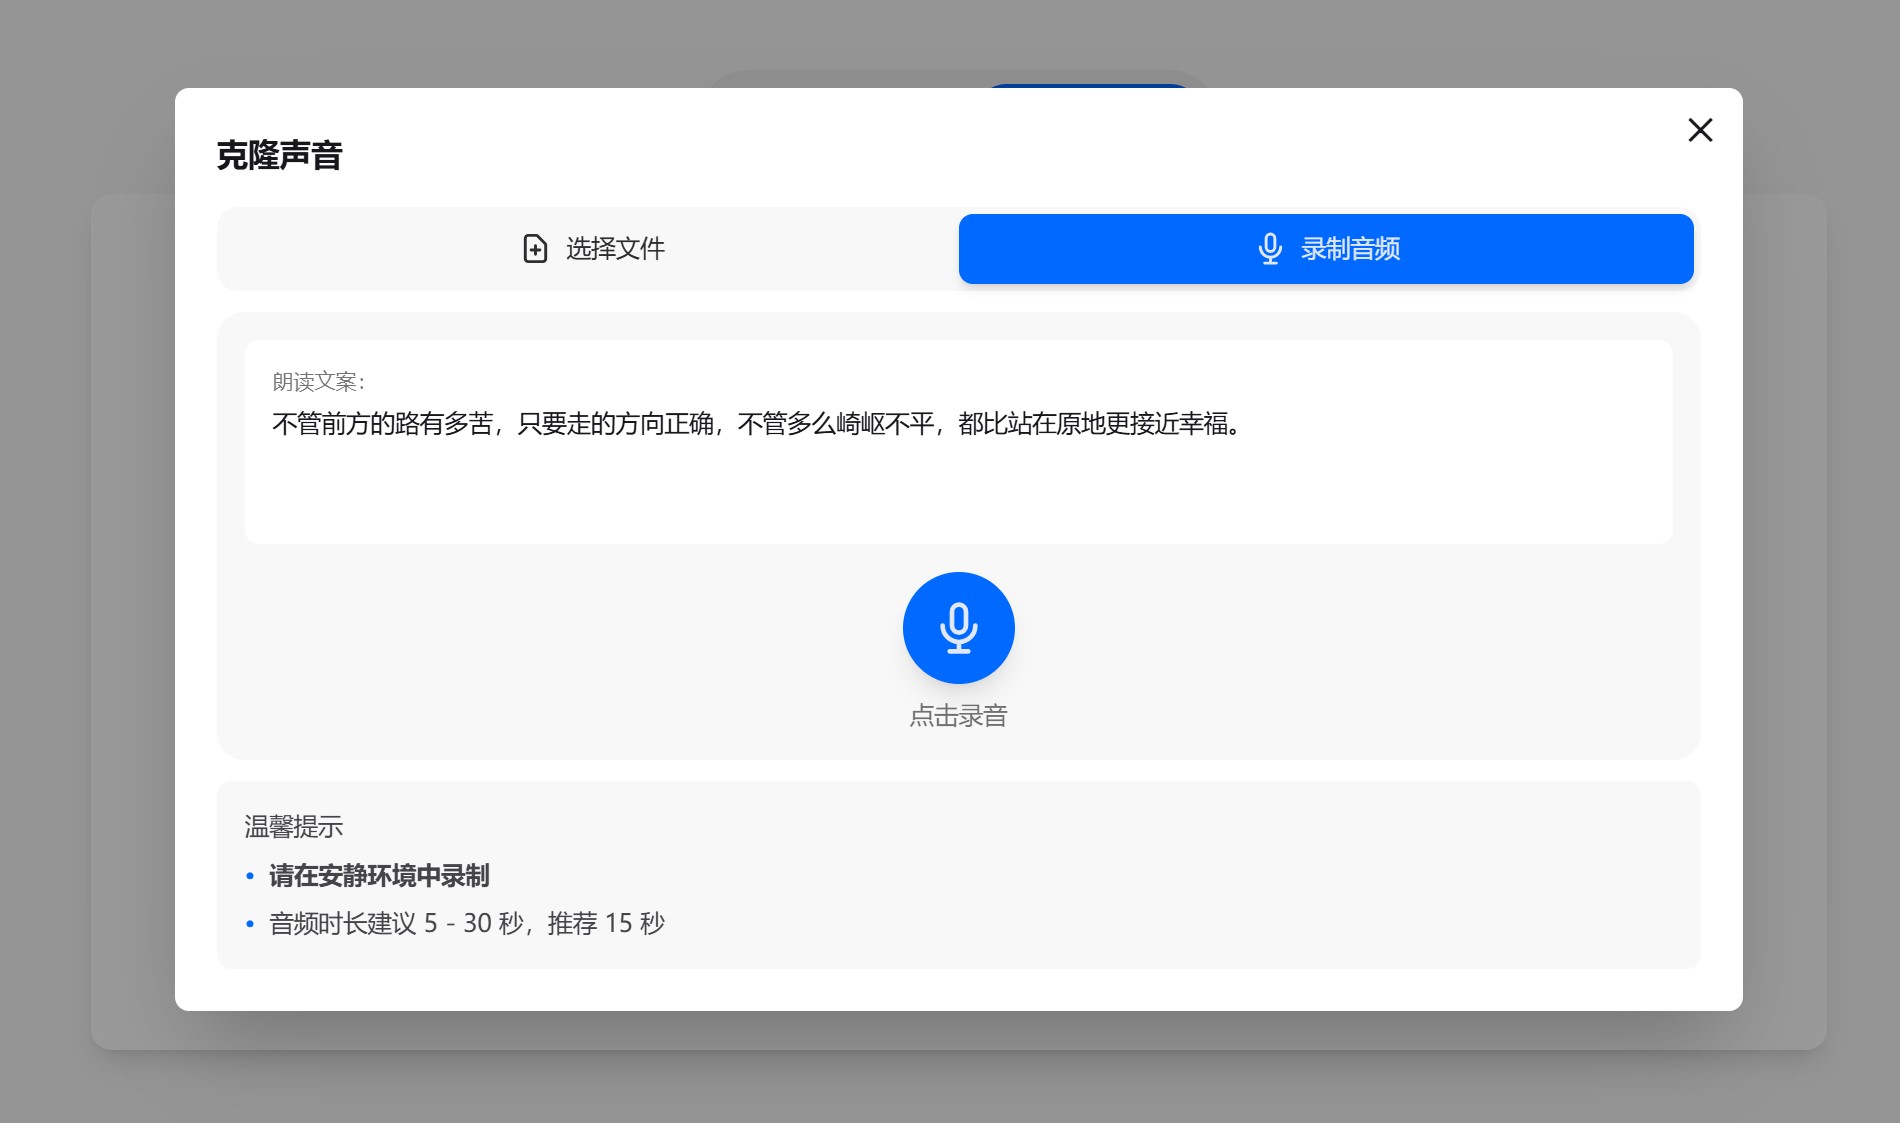Open the file selection mode
Screen dimensions: 1900x1123
point(590,249)
